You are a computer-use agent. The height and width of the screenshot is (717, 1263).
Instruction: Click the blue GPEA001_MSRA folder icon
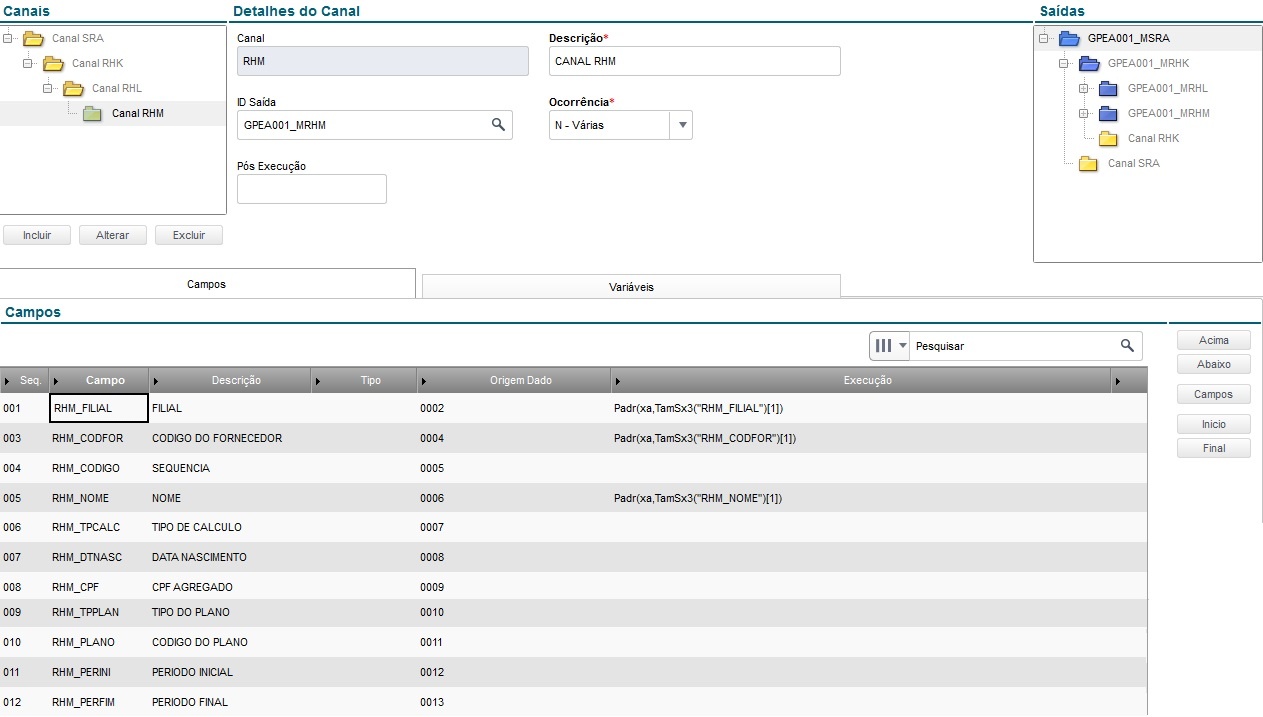tap(1069, 39)
